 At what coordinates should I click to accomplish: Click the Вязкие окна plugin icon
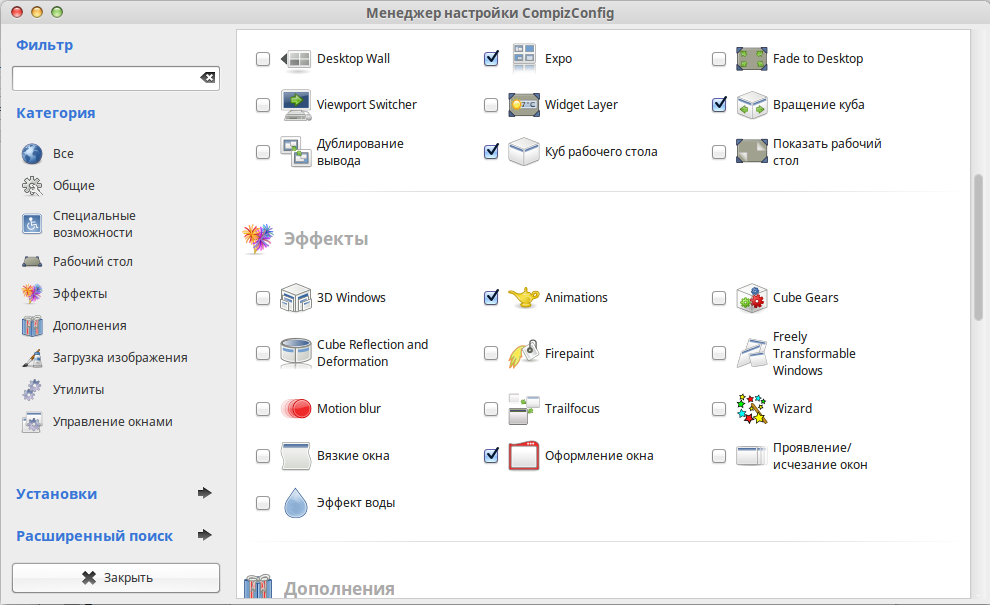295,456
